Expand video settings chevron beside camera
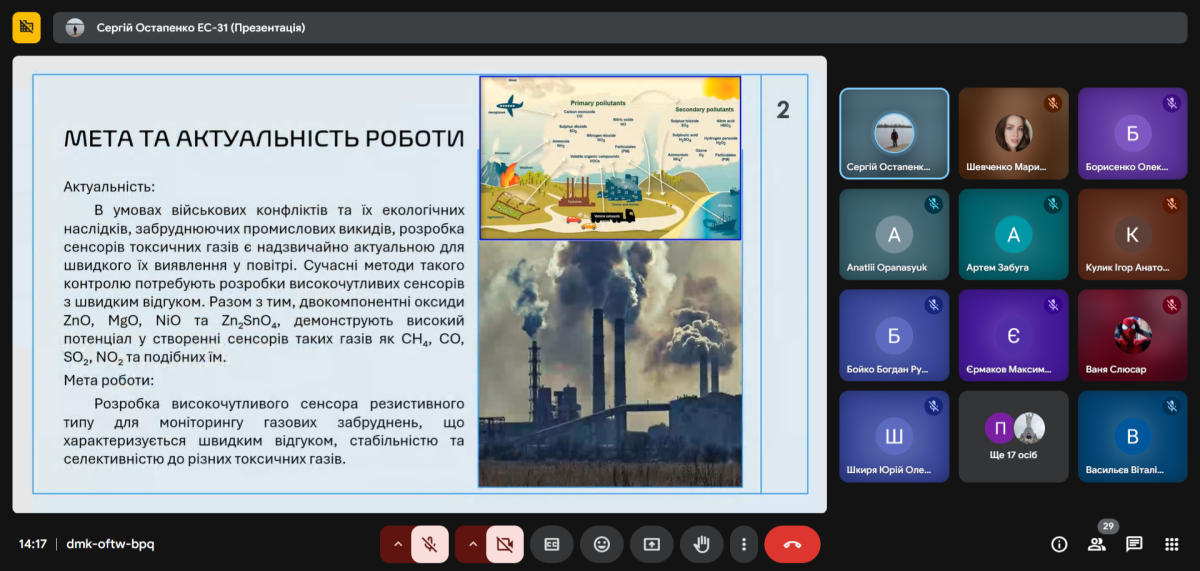 pyautogui.click(x=472, y=544)
